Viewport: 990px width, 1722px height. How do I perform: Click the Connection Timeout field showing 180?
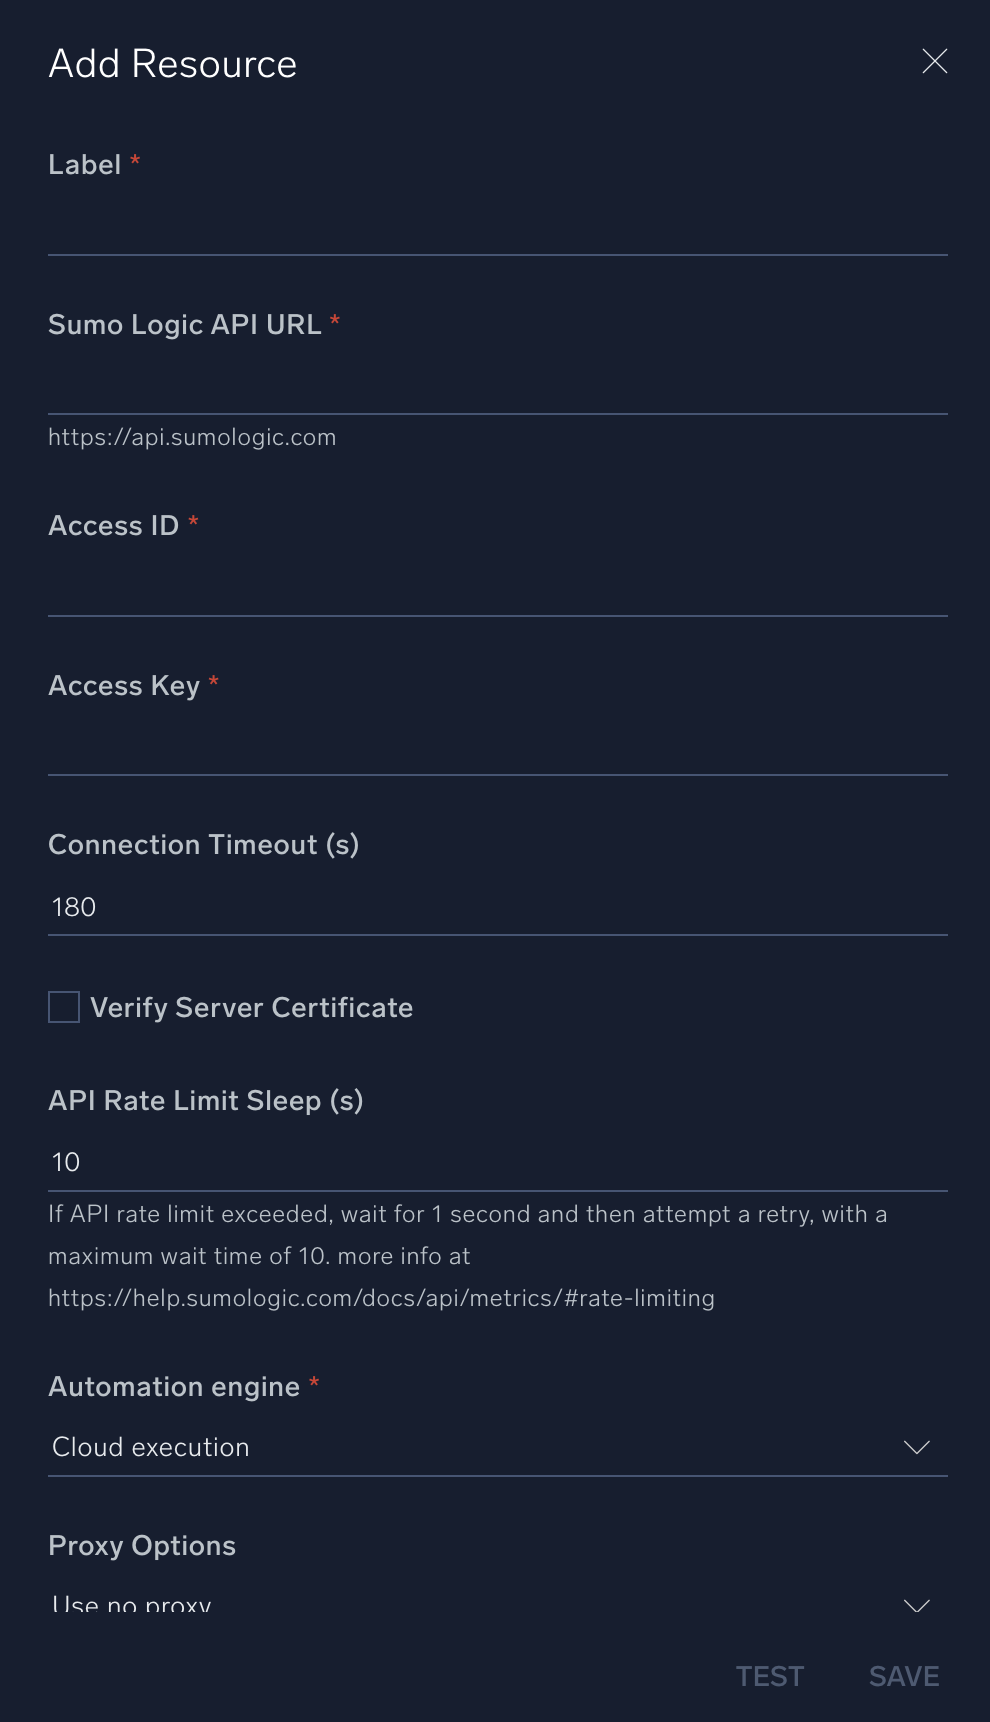tap(497, 907)
